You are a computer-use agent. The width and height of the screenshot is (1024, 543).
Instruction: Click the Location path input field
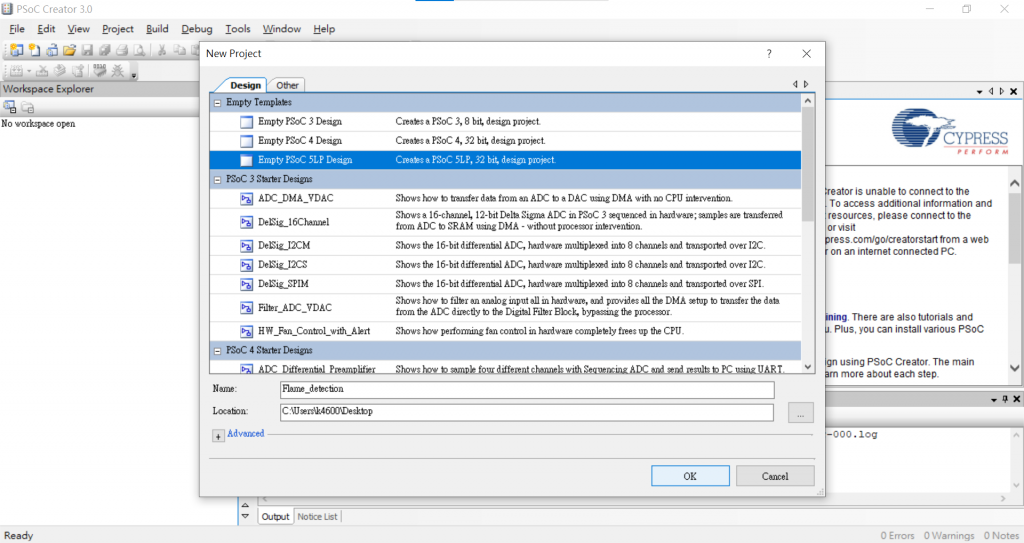pyautogui.click(x=527, y=412)
